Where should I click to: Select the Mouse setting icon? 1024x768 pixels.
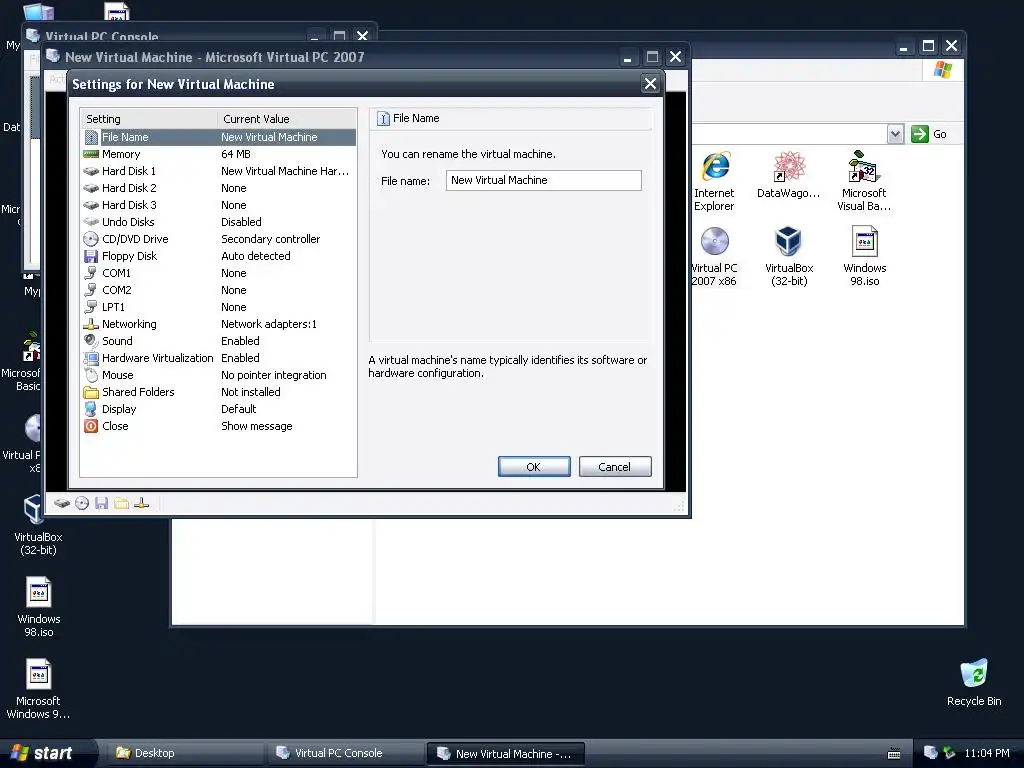point(91,375)
